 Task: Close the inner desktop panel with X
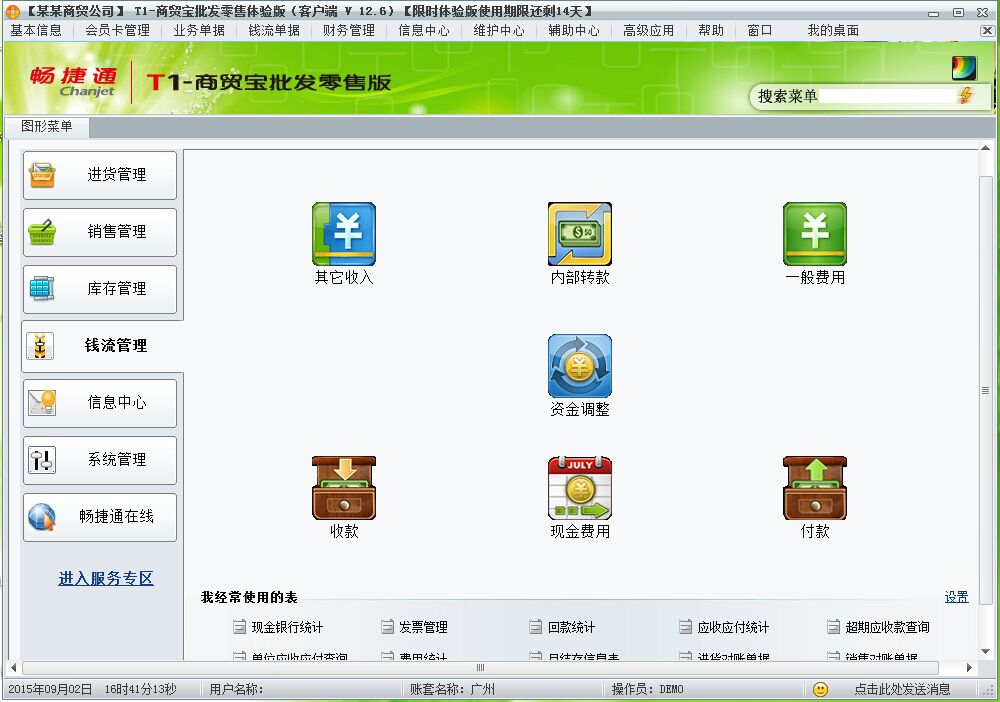pyautogui.click(x=986, y=30)
